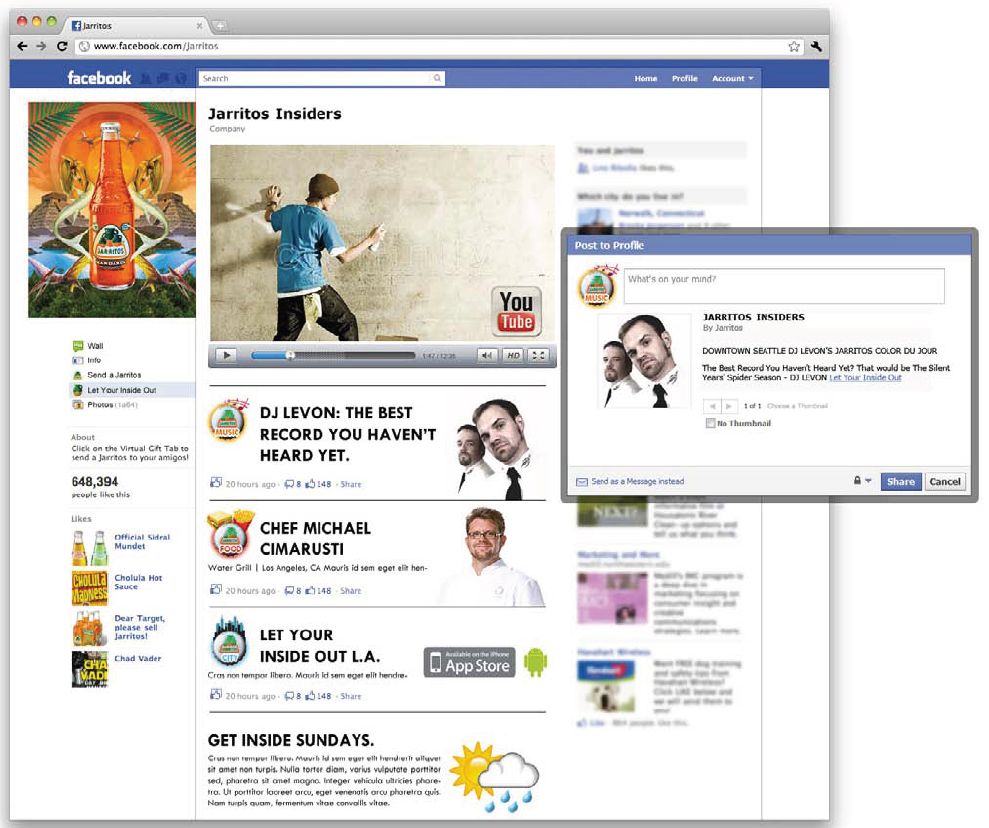Mute the video with the speaker icon

[x=487, y=356]
